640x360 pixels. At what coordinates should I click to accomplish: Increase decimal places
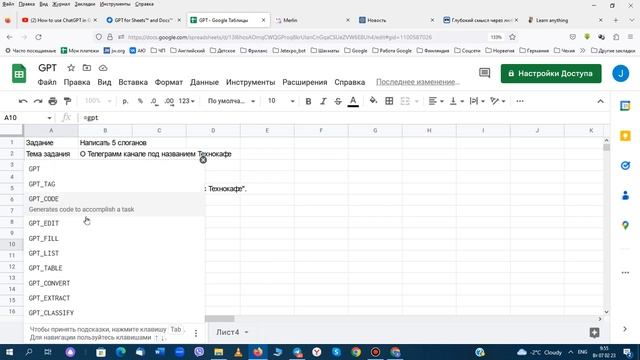169,101
